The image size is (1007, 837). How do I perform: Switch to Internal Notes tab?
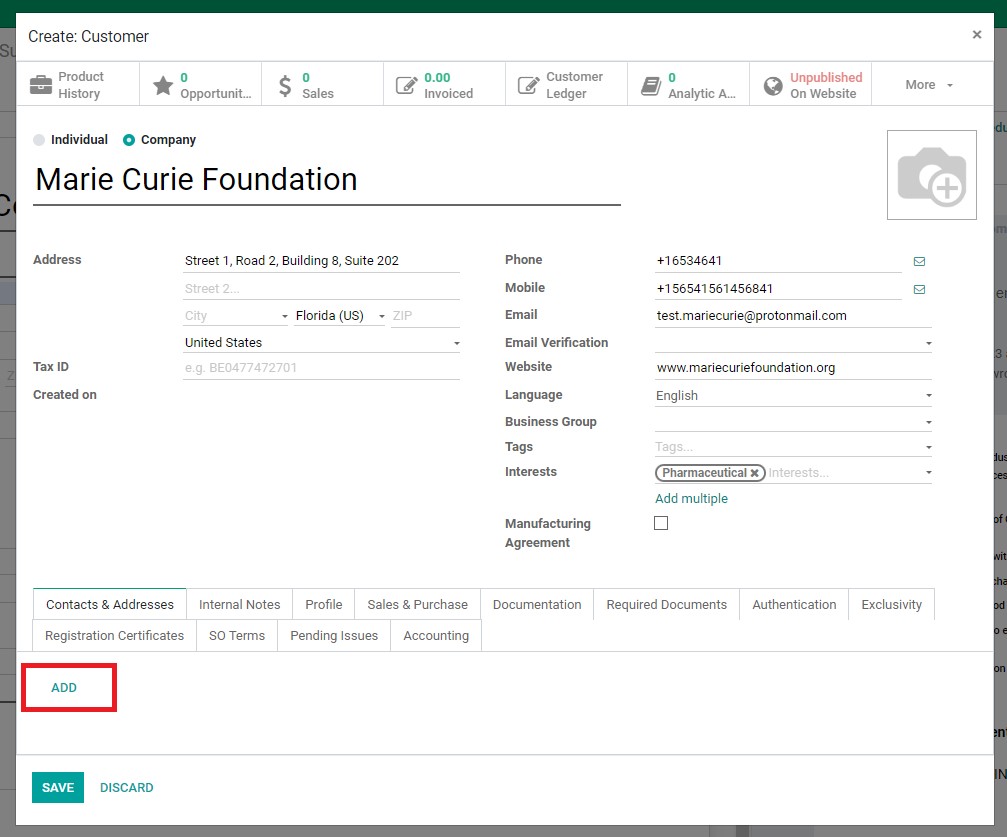pos(240,604)
